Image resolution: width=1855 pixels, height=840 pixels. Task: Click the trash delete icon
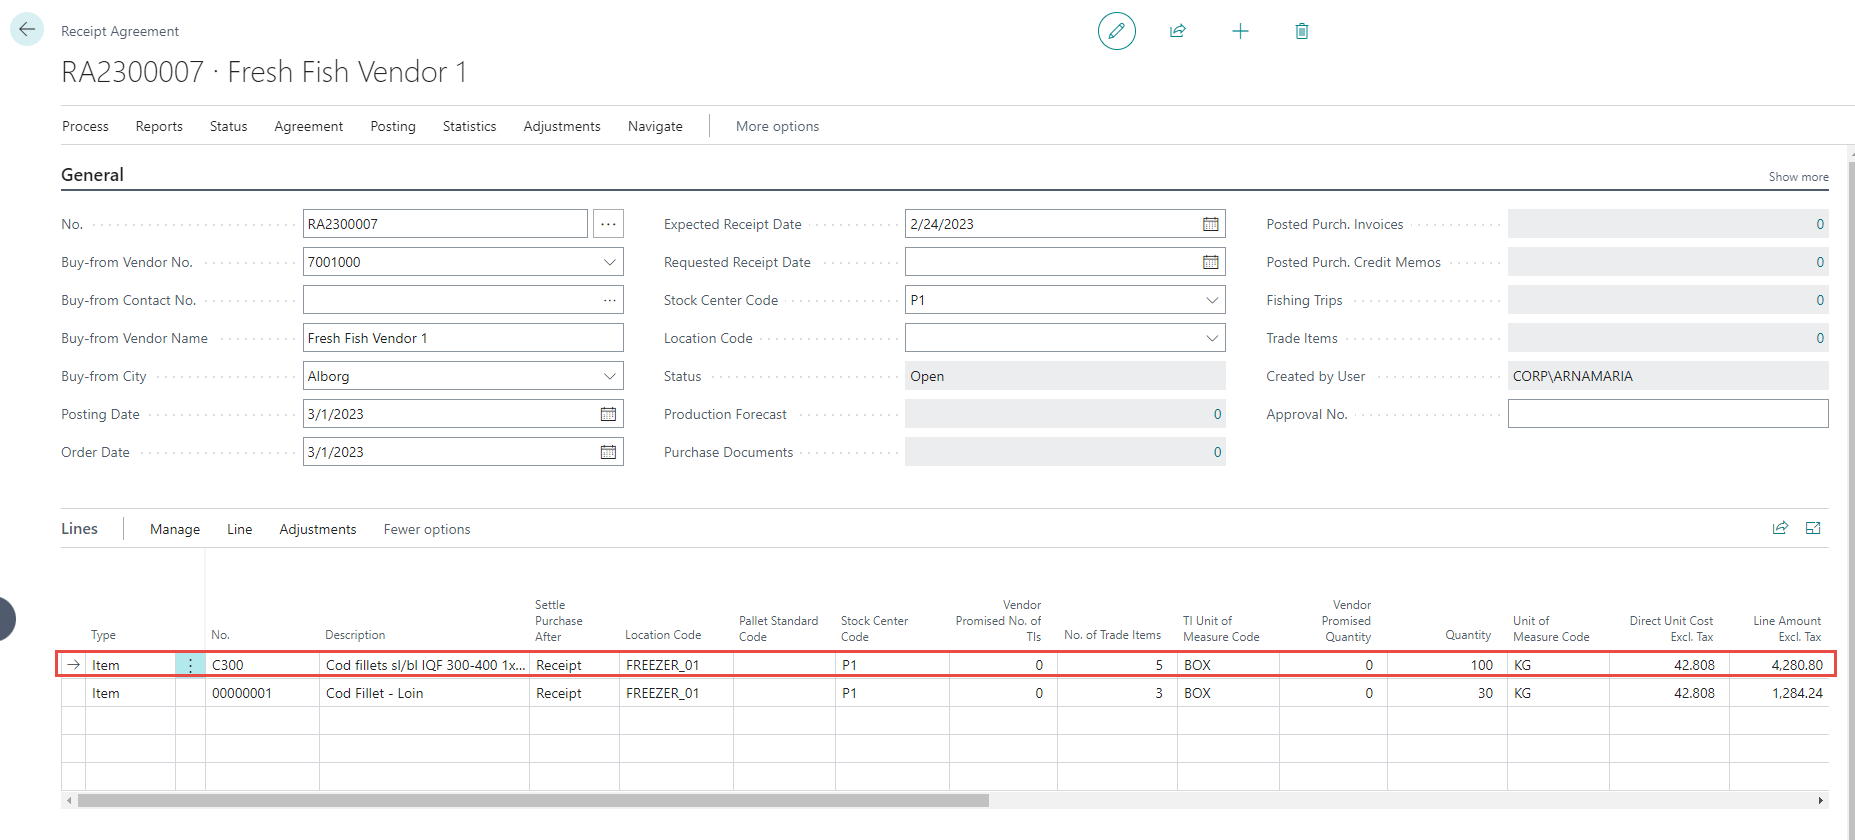tap(1301, 31)
